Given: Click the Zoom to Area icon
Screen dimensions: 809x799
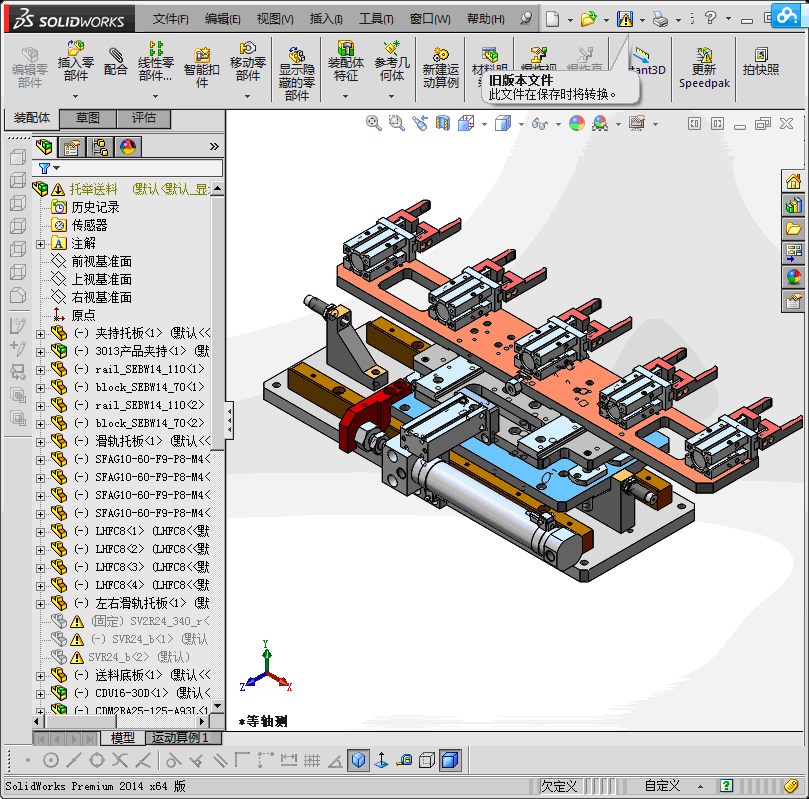Looking at the screenshot, I should coord(396,123).
